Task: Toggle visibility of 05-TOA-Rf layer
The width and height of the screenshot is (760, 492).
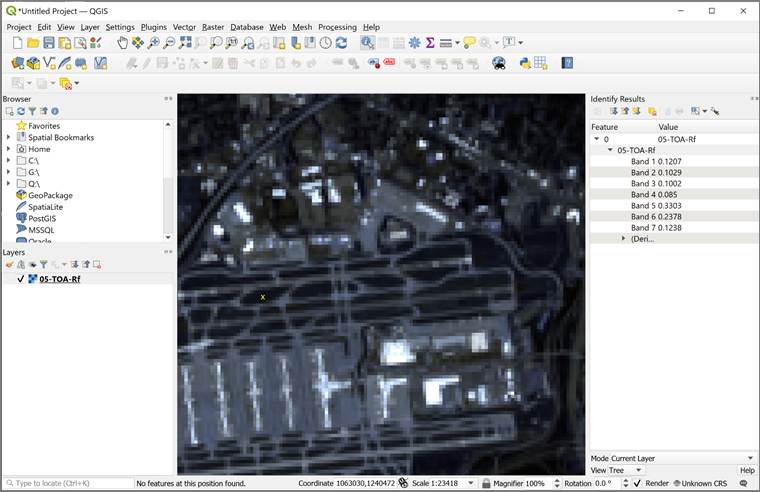Action: tap(20, 279)
